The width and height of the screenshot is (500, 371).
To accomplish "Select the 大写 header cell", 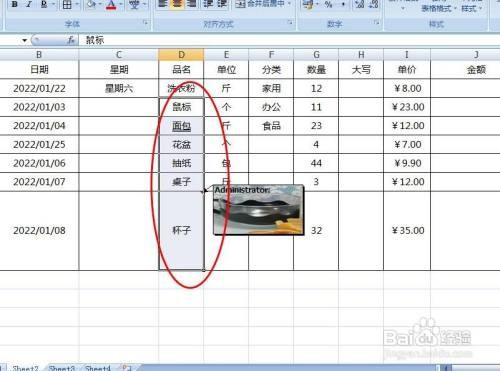I will (361, 69).
